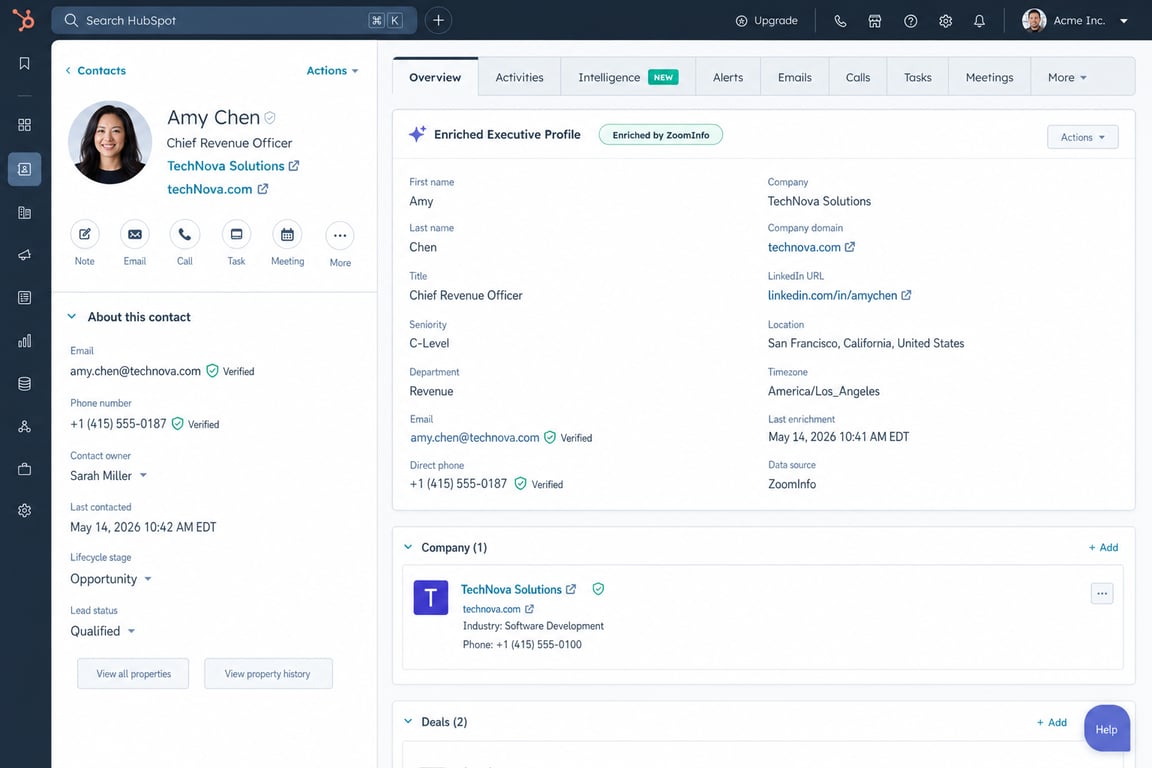Open the Automation workflows icon
The image size is (1152, 768).
(x=24, y=426)
